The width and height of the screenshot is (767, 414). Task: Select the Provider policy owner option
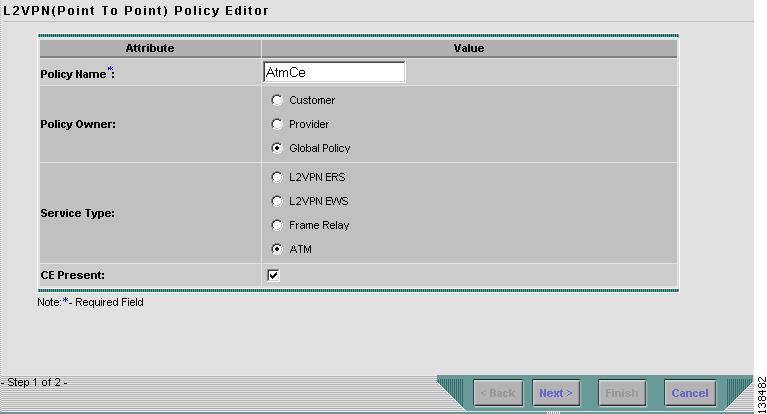tap(277, 124)
